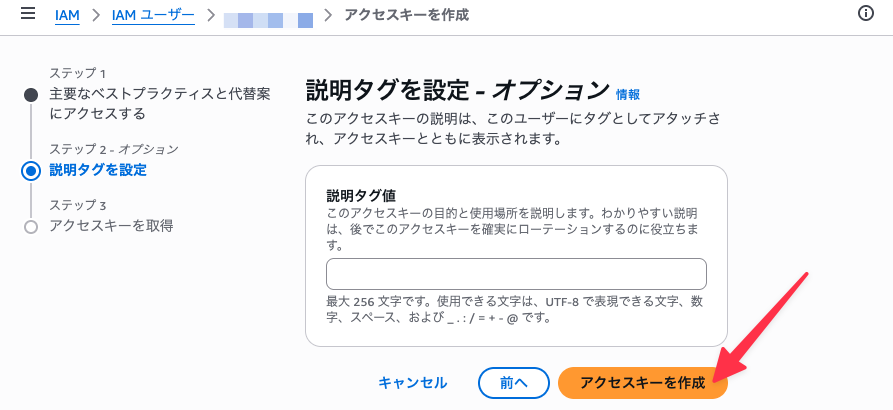The width and height of the screenshot is (893, 410).
Task: Select the empty Step 3 circle indicator
Action: (x=31, y=227)
